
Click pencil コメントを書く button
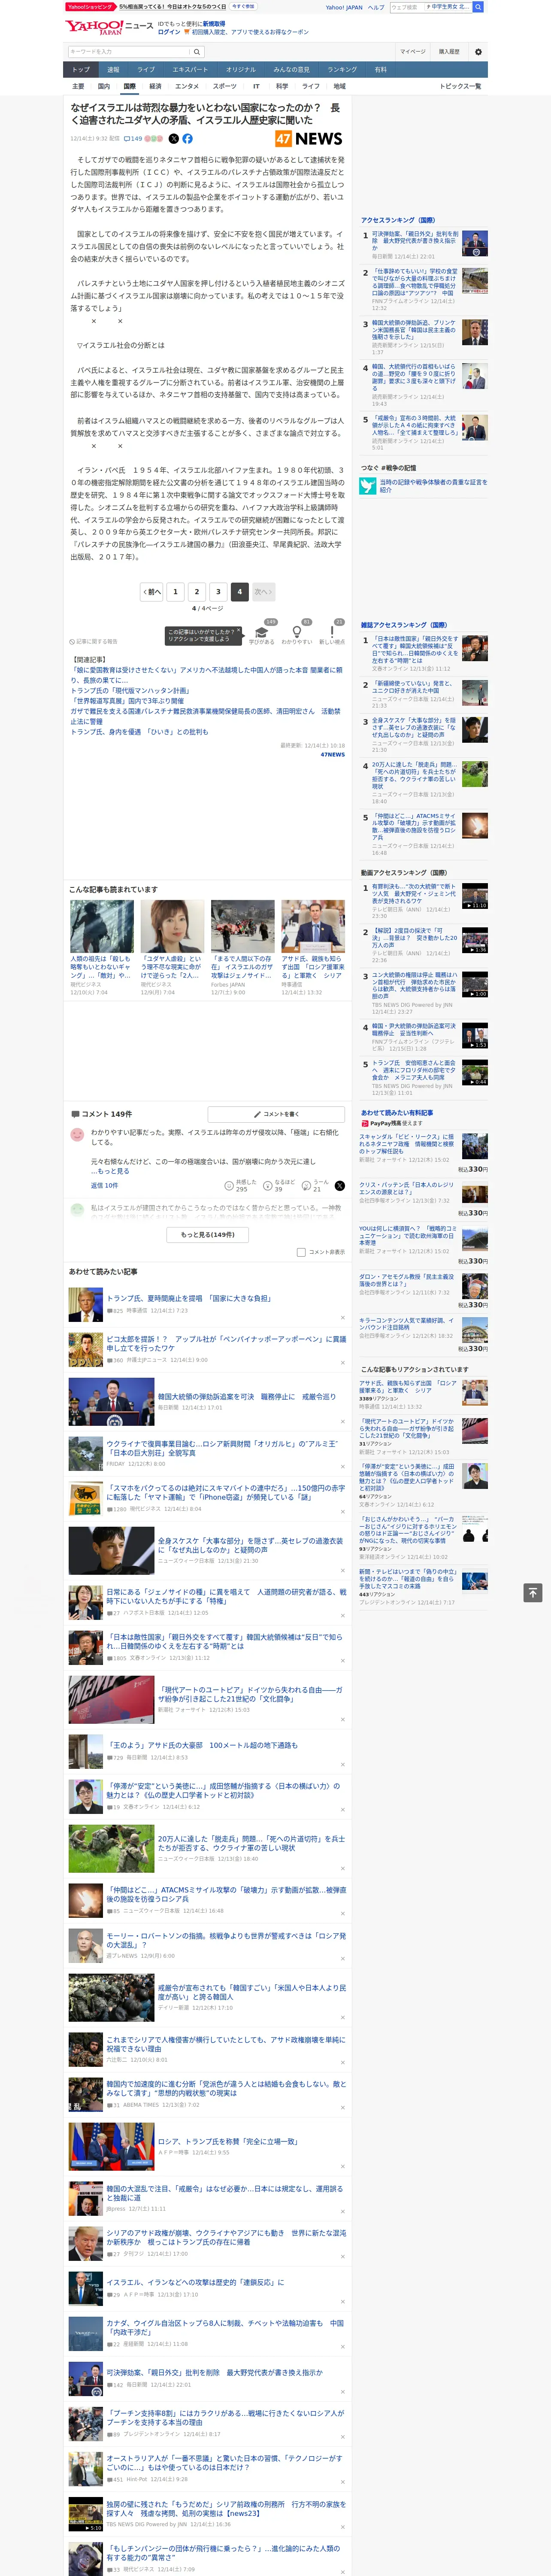[x=276, y=1114]
